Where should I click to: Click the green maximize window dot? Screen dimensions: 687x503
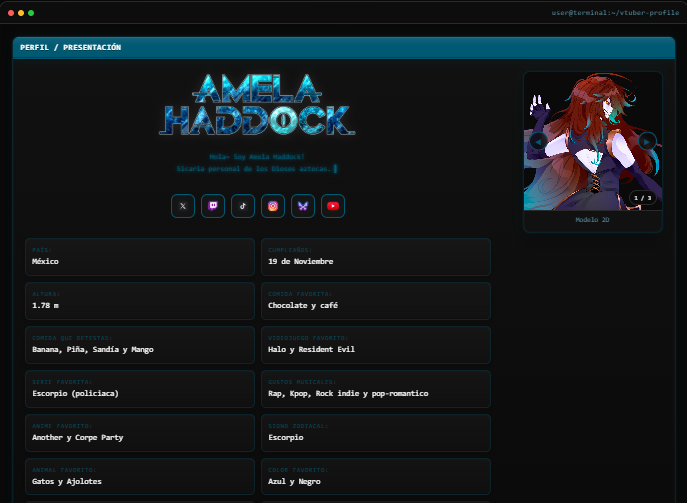pyautogui.click(x=31, y=13)
